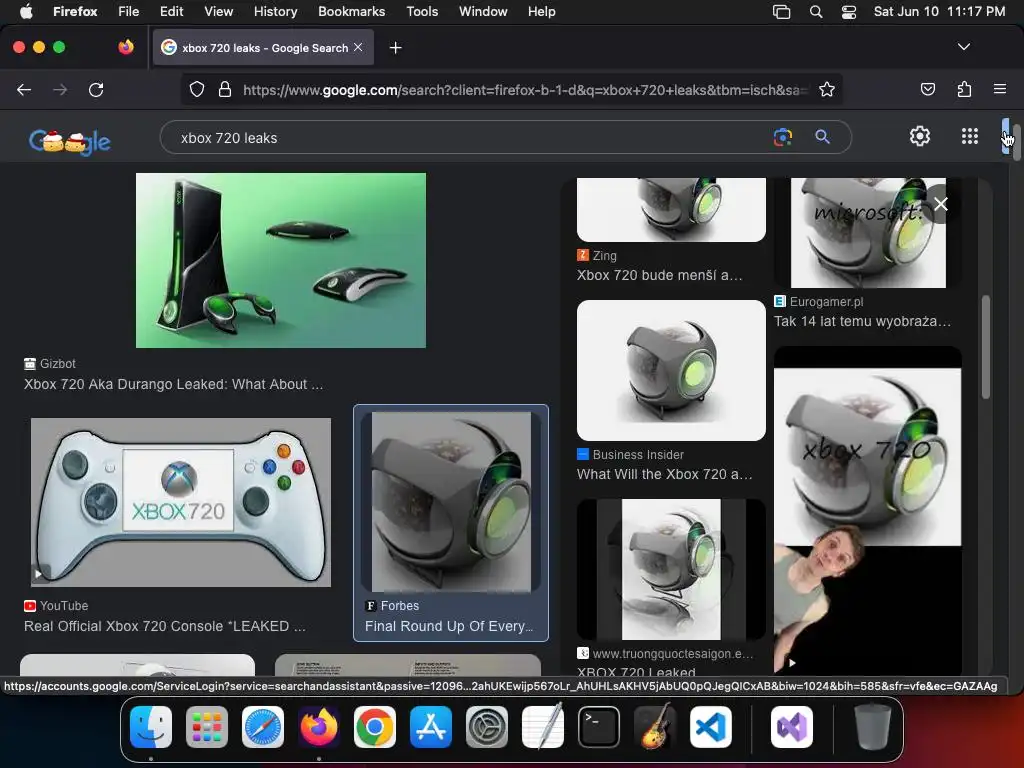Open Launchpad from the Dock

pyautogui.click(x=206, y=727)
